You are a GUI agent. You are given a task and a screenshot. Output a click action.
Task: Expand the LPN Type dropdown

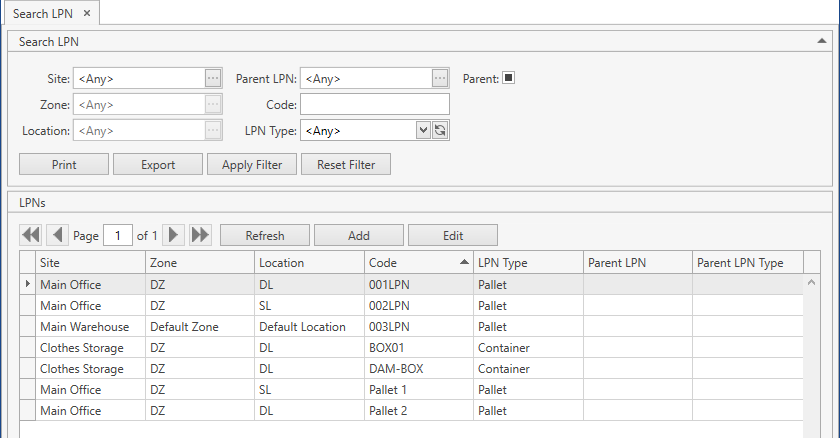[x=423, y=130]
